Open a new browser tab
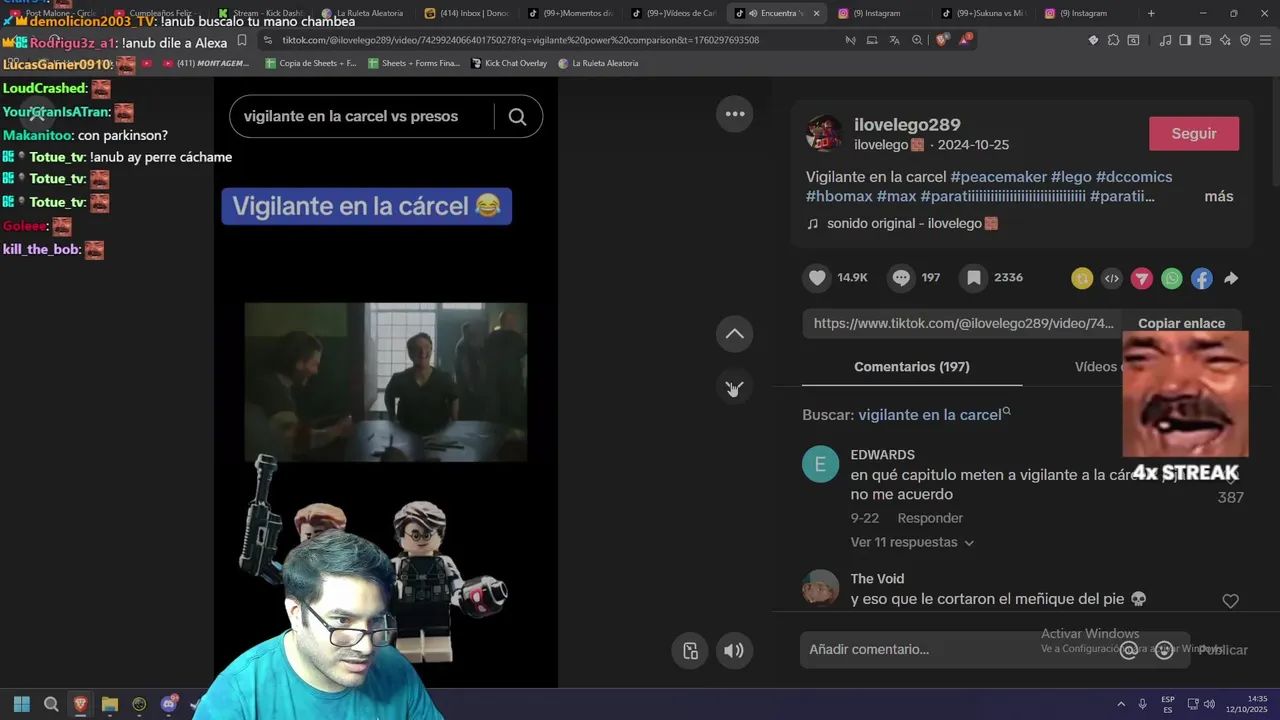 (1151, 13)
